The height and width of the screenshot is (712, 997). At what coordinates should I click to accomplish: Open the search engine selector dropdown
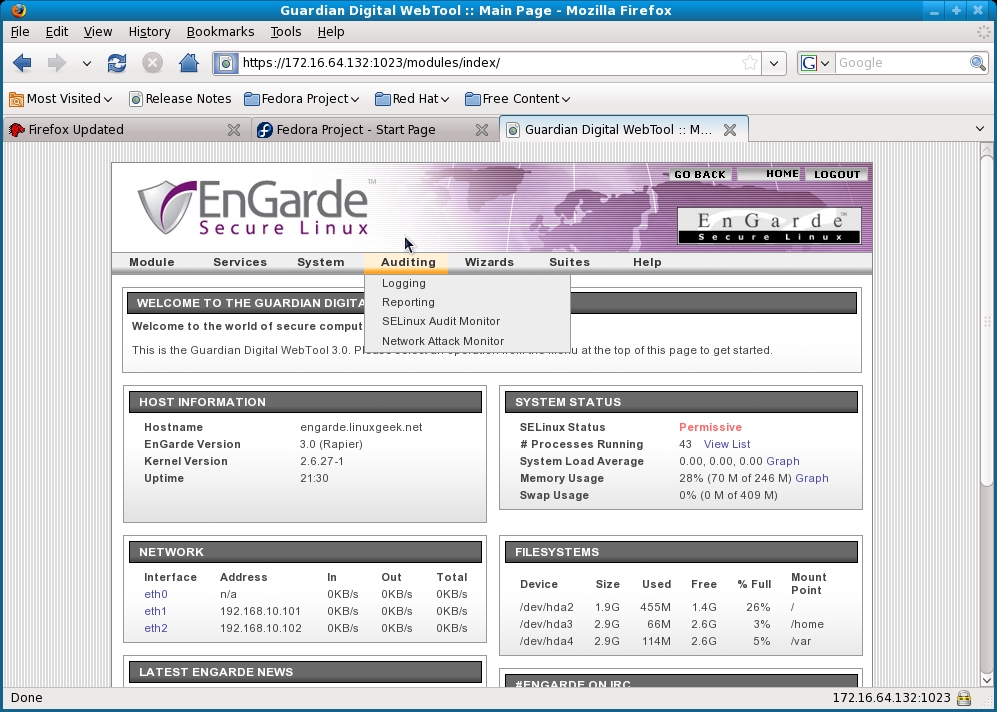click(816, 63)
